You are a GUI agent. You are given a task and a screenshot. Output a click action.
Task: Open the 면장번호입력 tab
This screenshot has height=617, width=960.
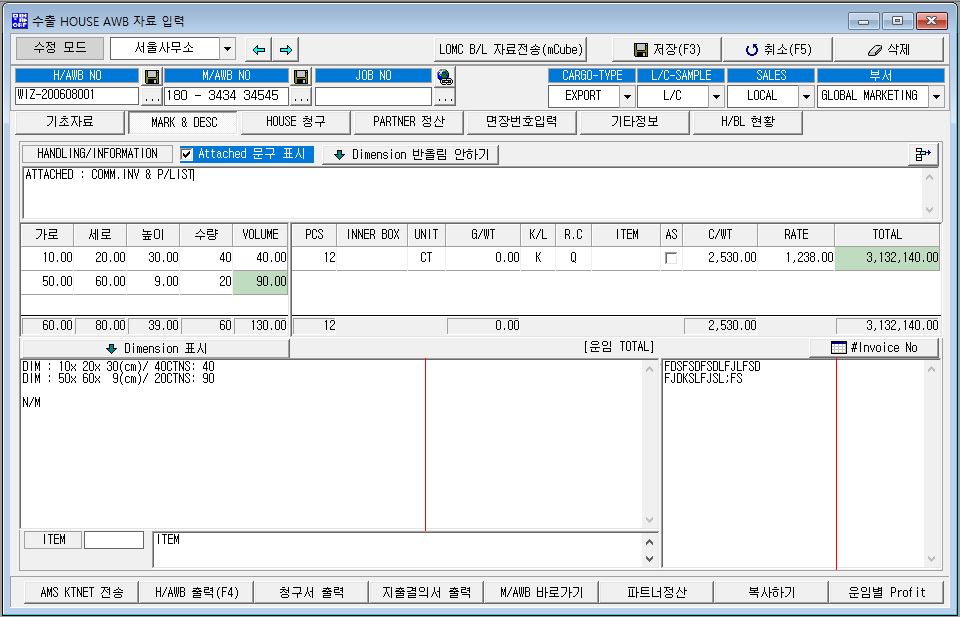point(522,122)
